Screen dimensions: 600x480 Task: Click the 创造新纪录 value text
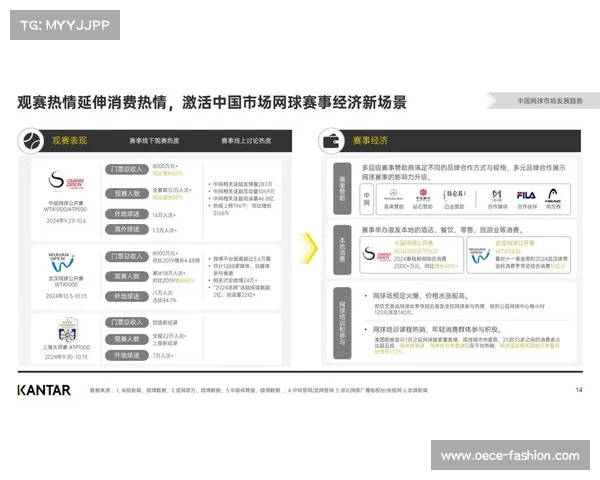point(165,323)
